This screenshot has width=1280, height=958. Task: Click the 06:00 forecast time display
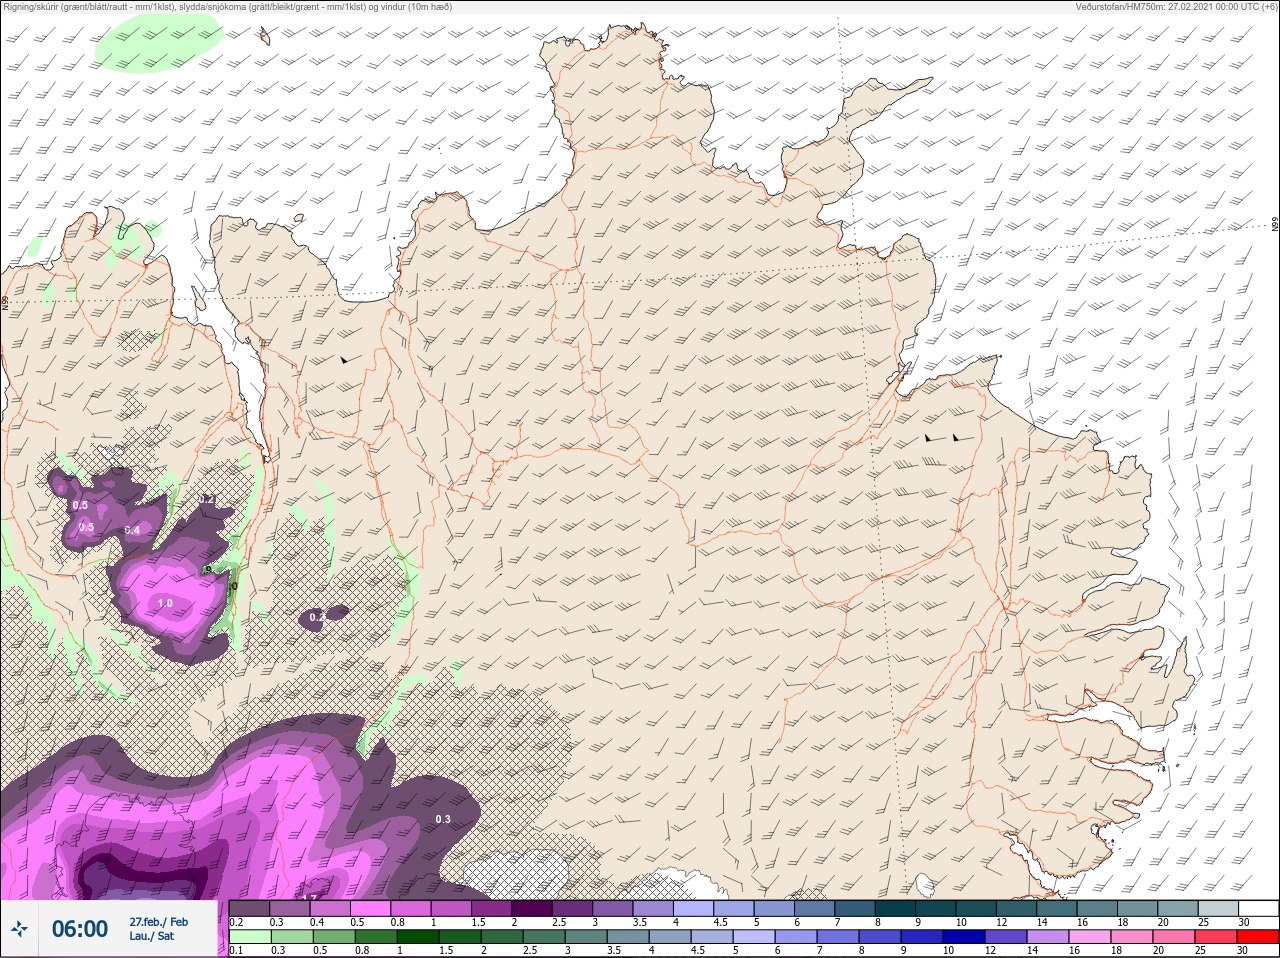tap(80, 929)
